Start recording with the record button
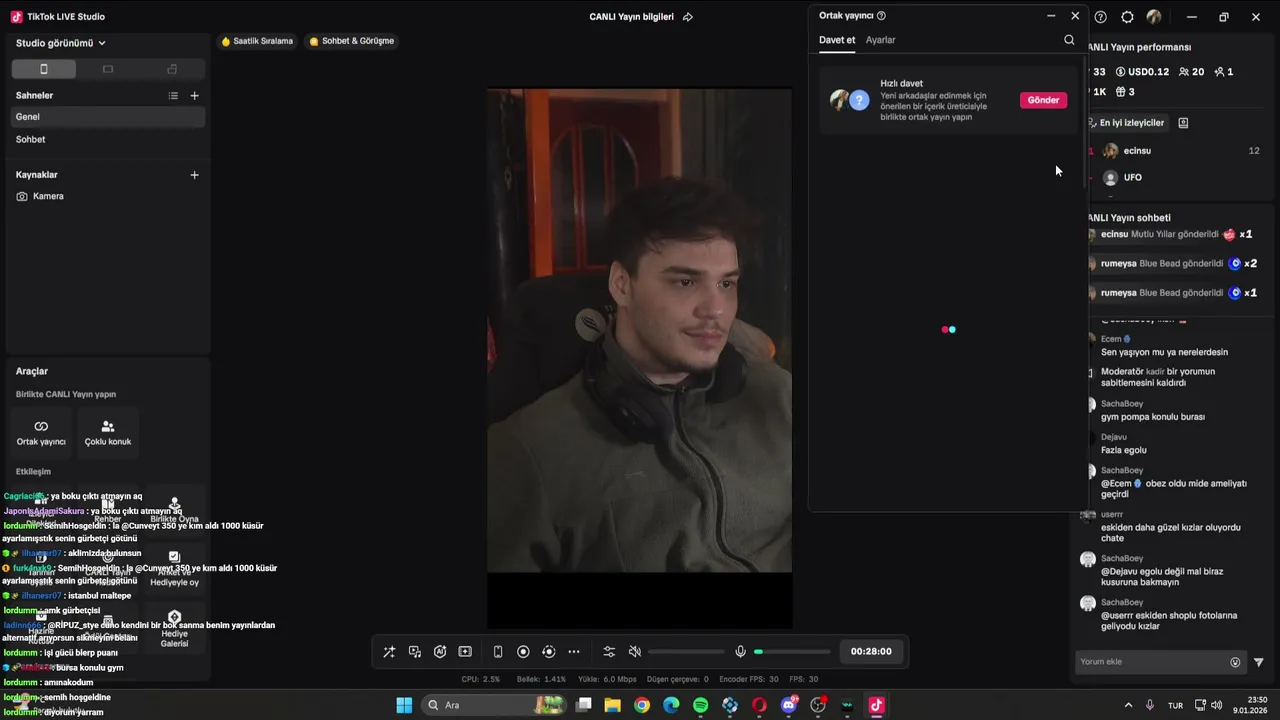The width and height of the screenshot is (1280, 720). point(523,651)
